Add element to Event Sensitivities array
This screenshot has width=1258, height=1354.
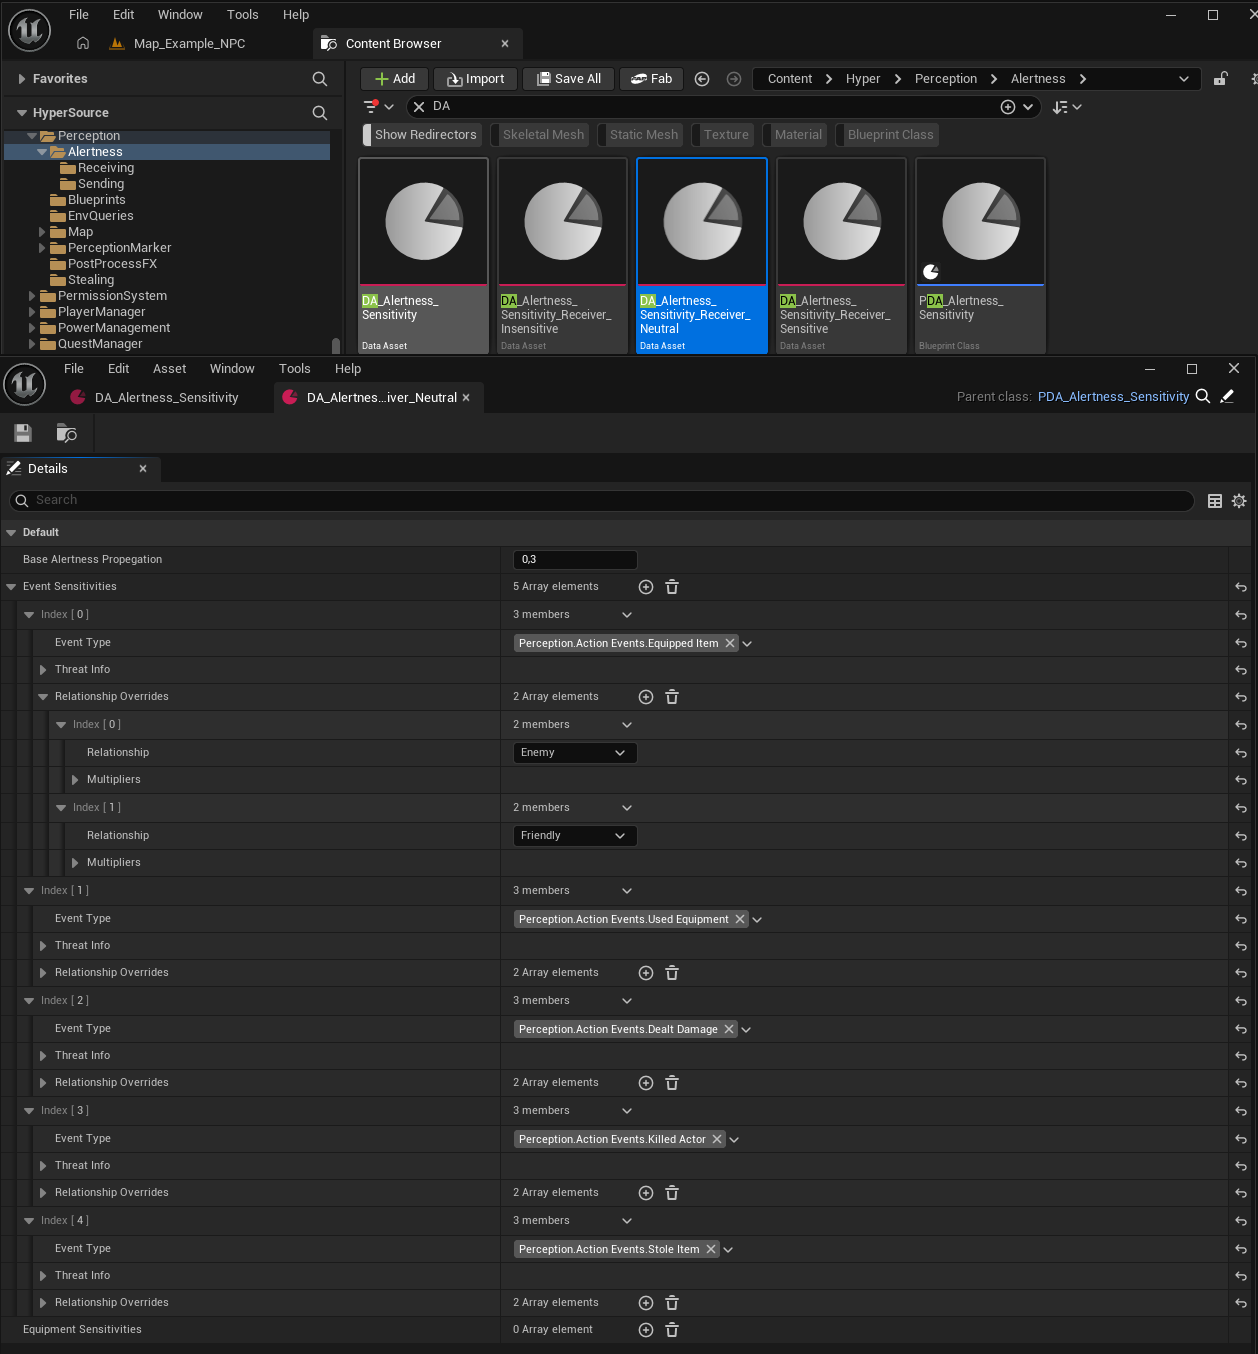(646, 587)
